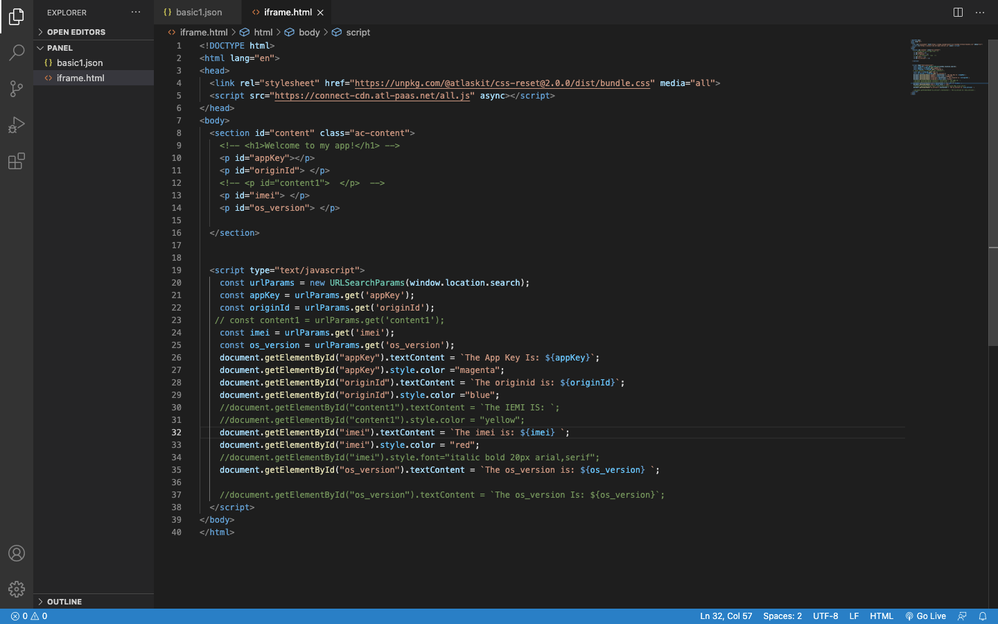Start the Go Live server

coord(928,615)
